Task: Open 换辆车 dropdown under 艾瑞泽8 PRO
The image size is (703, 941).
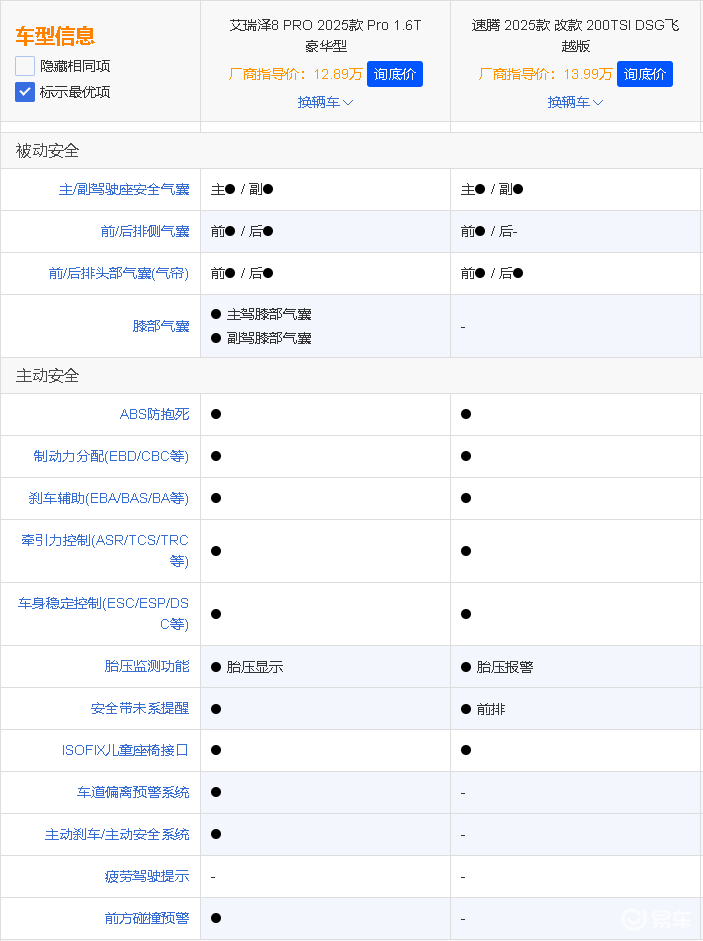Action: pos(325,102)
